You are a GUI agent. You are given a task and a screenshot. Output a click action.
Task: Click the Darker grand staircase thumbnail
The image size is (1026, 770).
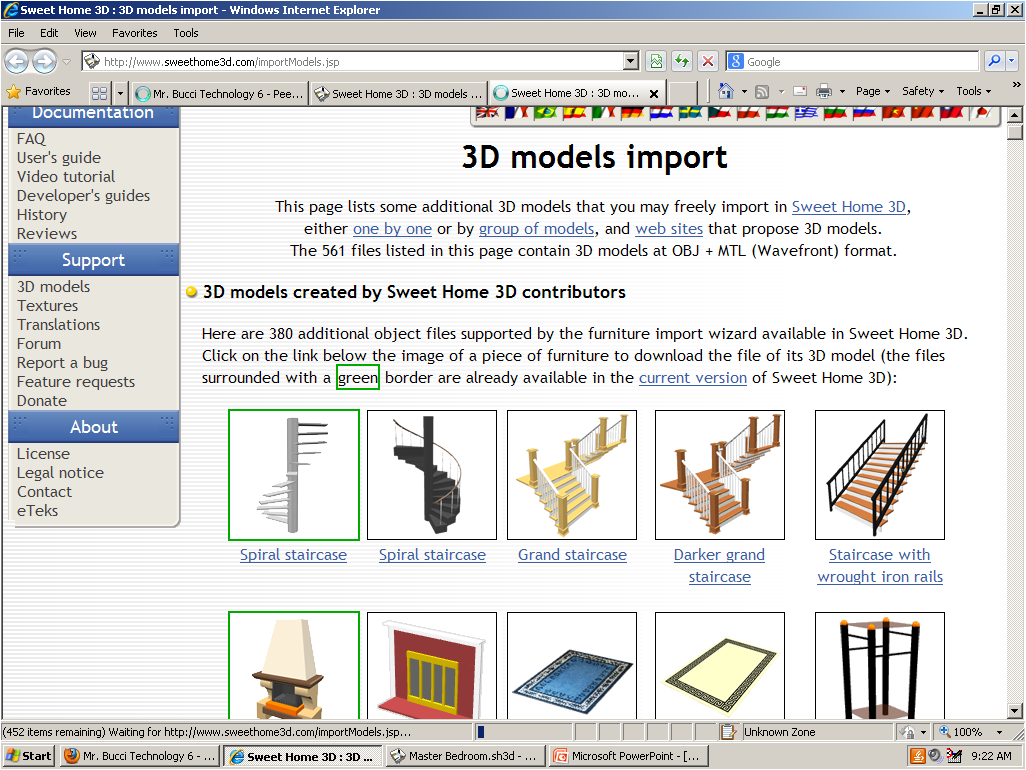pos(720,475)
